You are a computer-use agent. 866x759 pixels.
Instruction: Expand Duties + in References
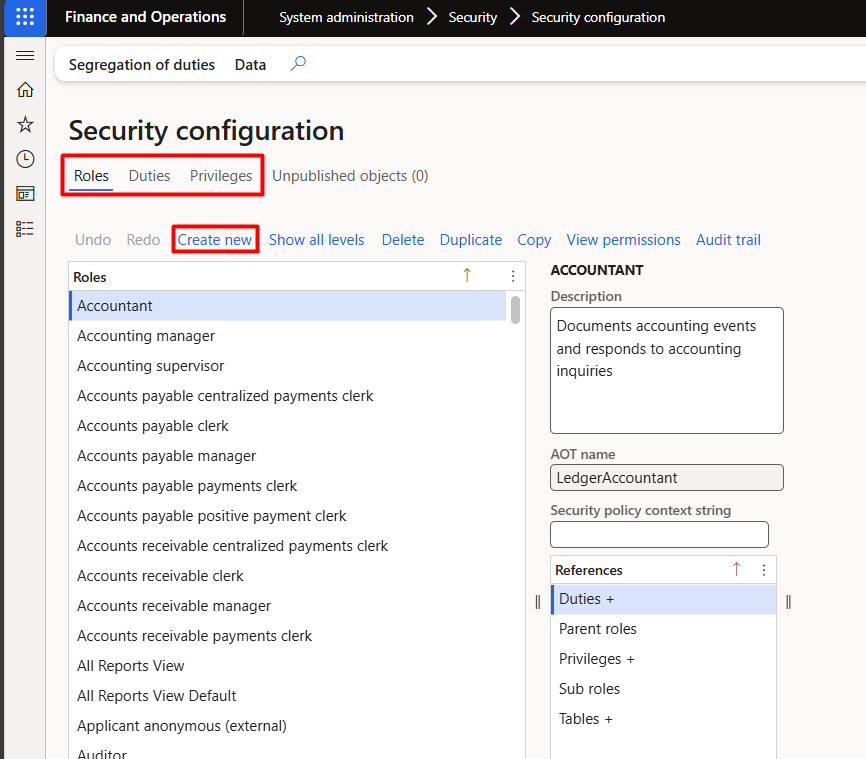pyautogui.click(x=663, y=599)
